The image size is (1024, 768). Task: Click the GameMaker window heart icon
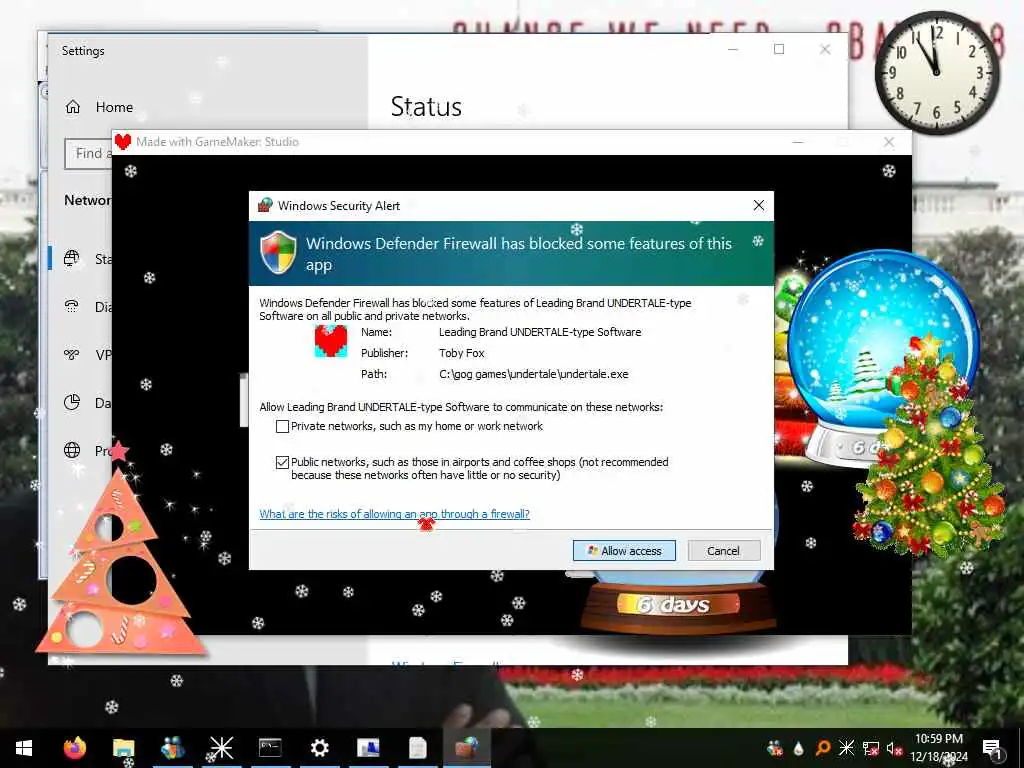point(123,142)
